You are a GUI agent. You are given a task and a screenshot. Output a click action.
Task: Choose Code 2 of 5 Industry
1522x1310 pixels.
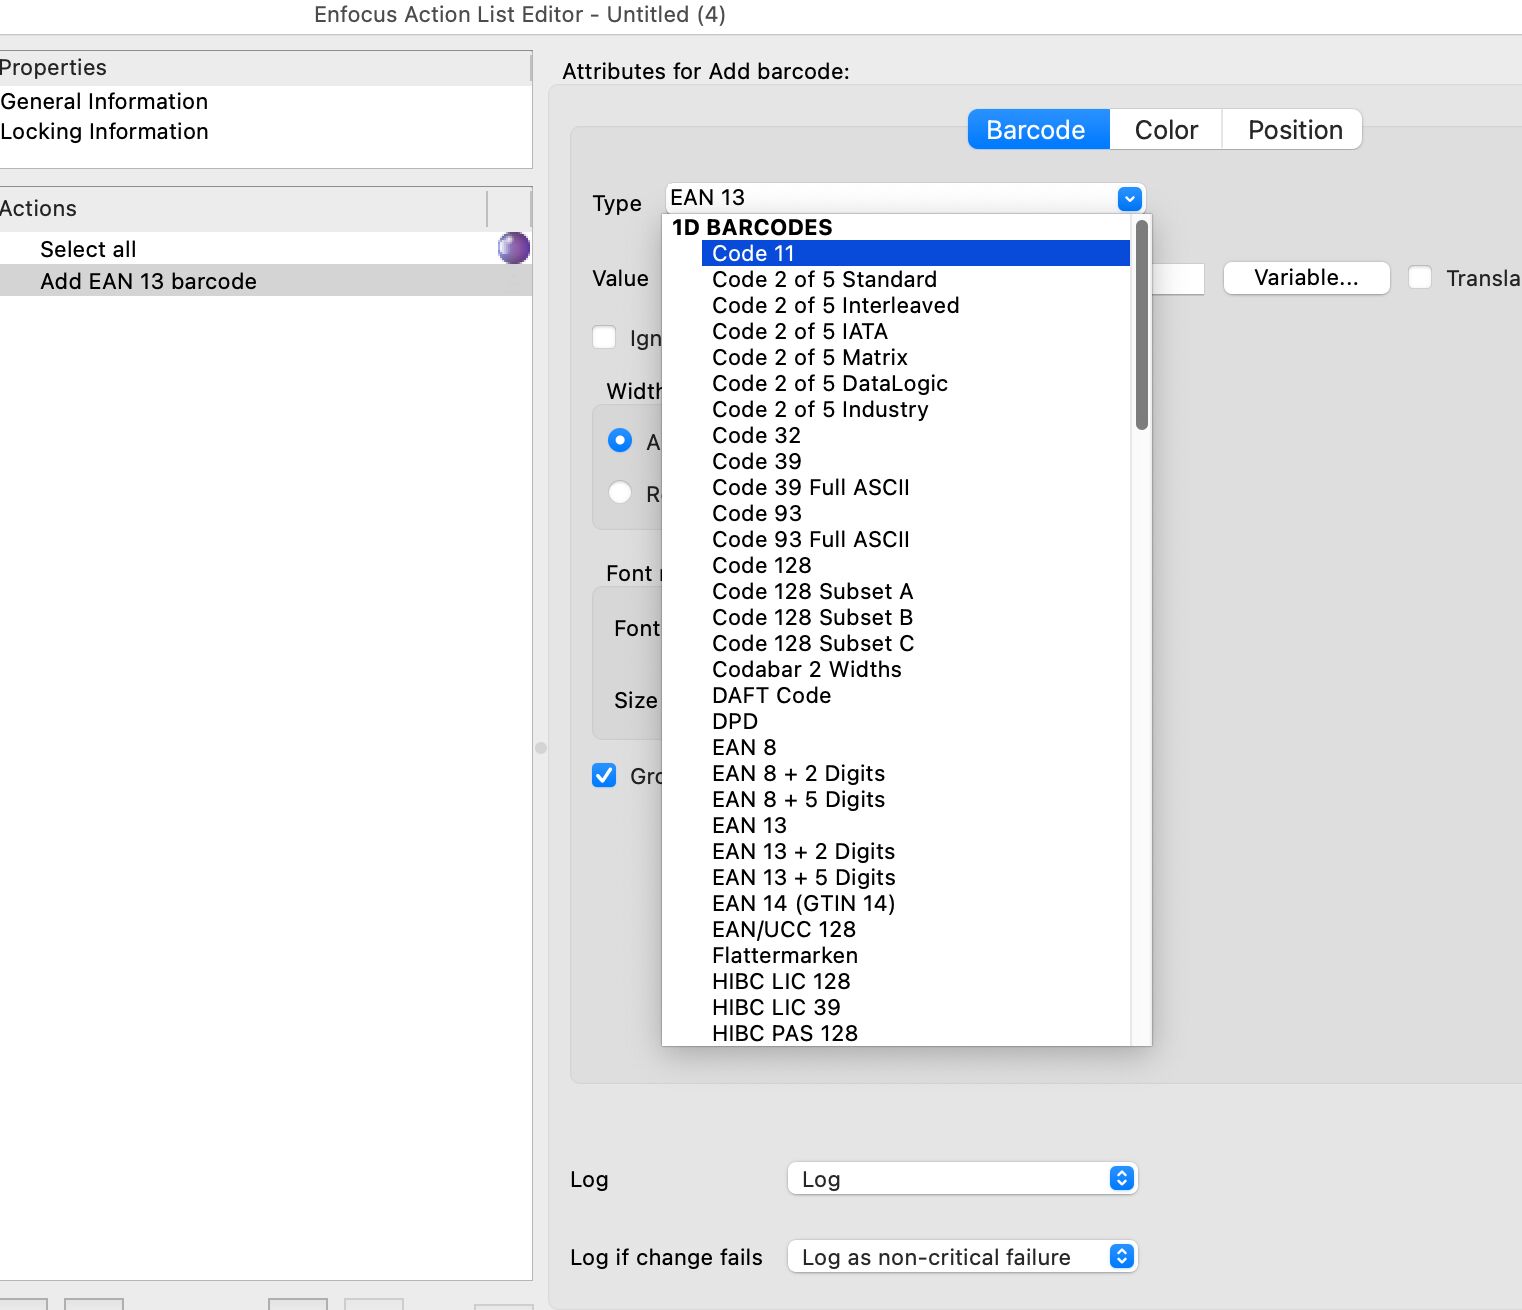click(820, 409)
